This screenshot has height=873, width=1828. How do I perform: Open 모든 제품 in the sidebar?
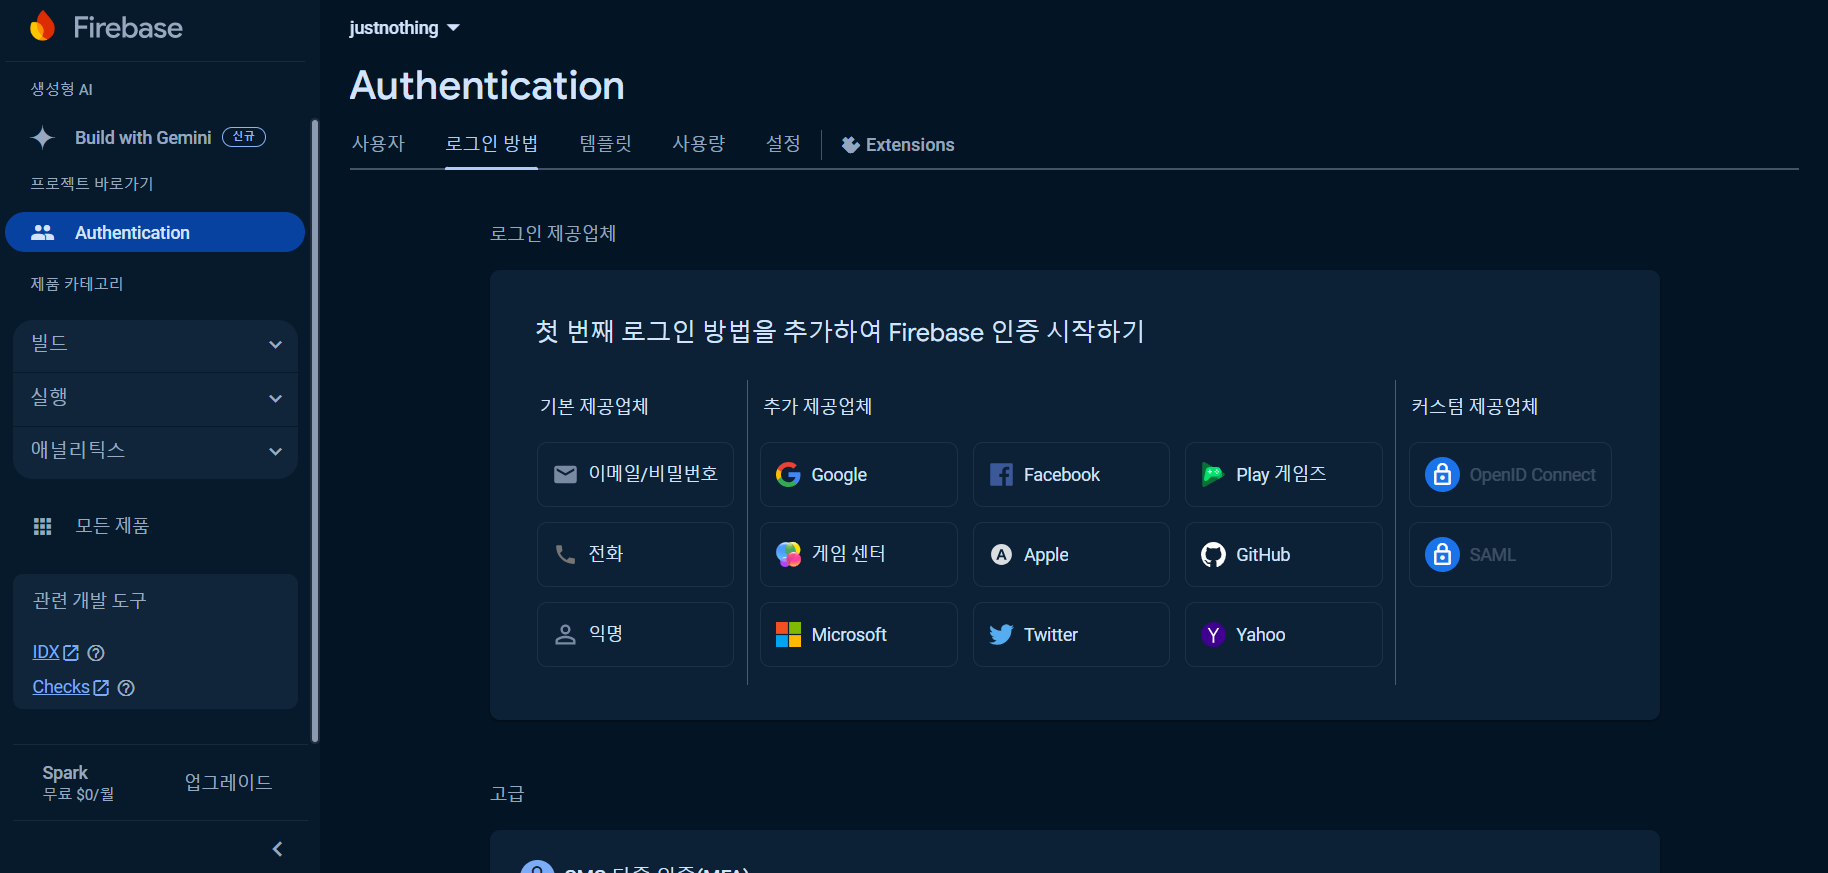pyautogui.click(x=112, y=526)
